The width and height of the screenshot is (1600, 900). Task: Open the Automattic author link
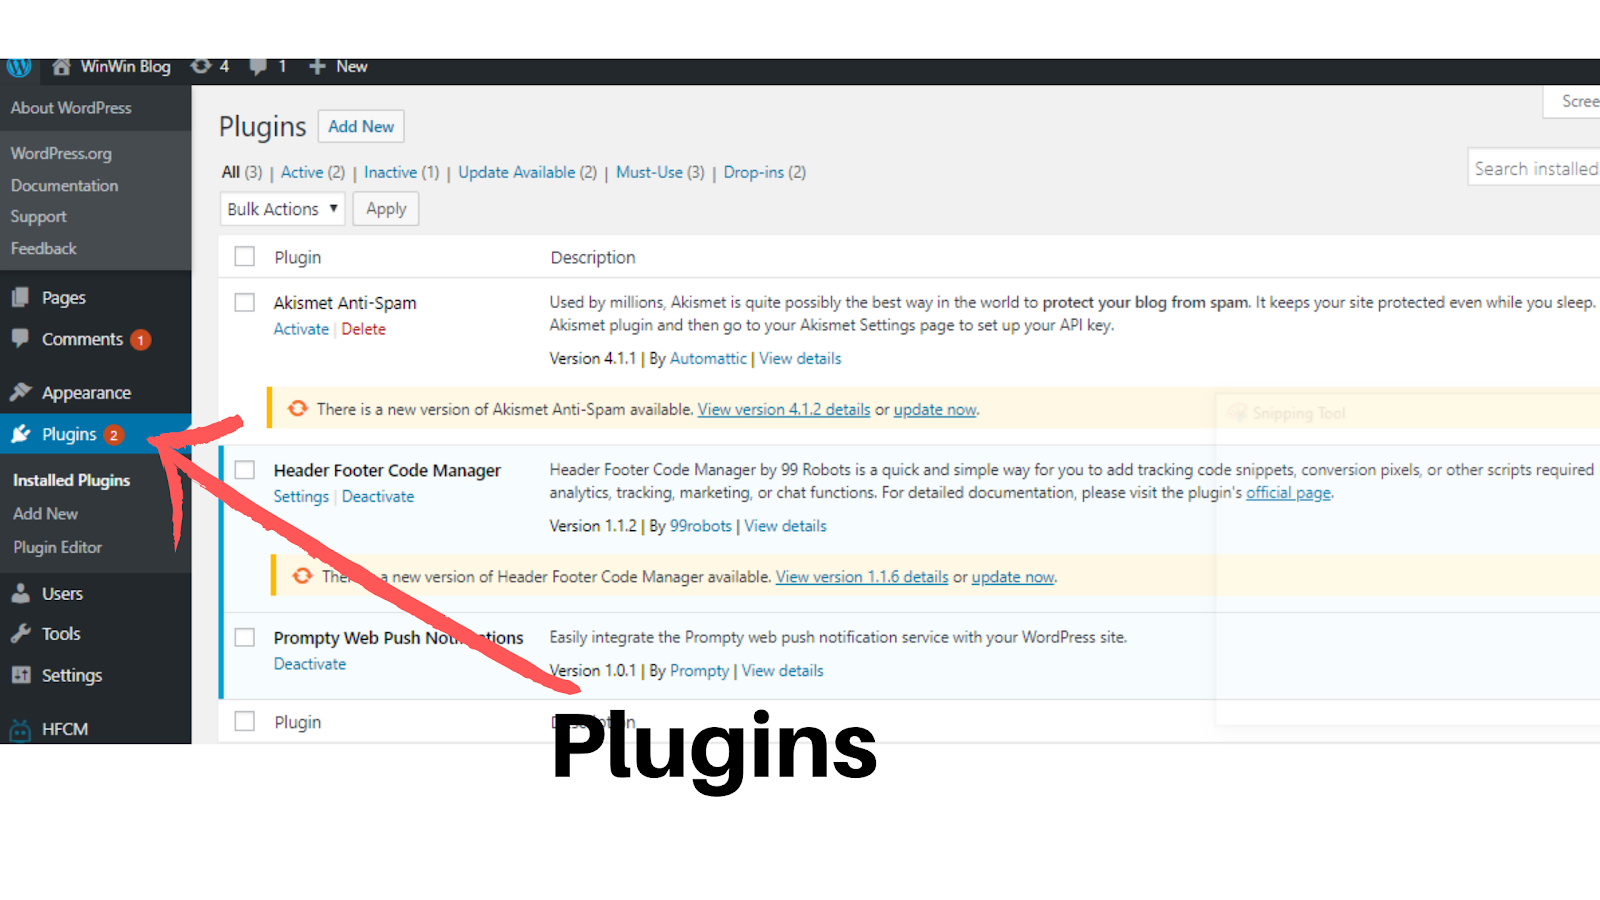tap(708, 358)
